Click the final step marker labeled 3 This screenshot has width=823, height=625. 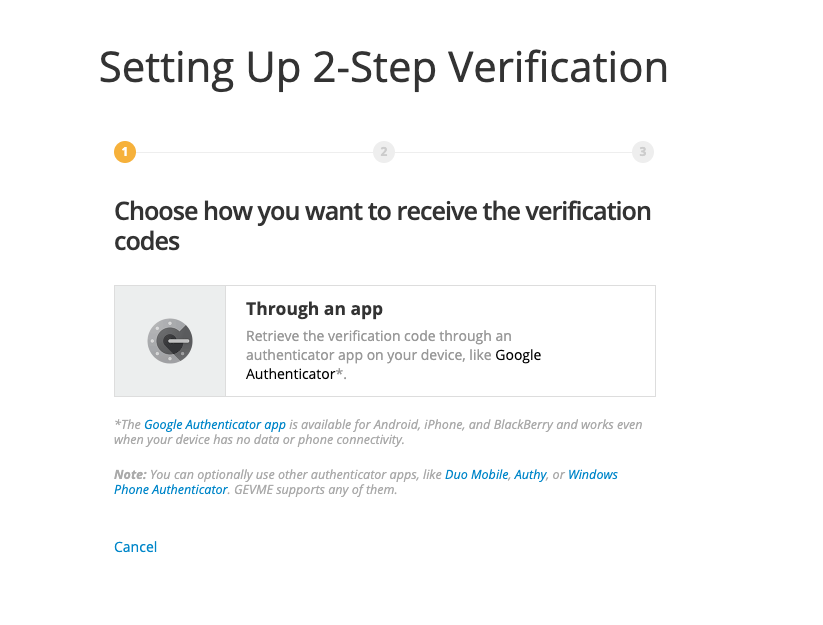click(643, 152)
